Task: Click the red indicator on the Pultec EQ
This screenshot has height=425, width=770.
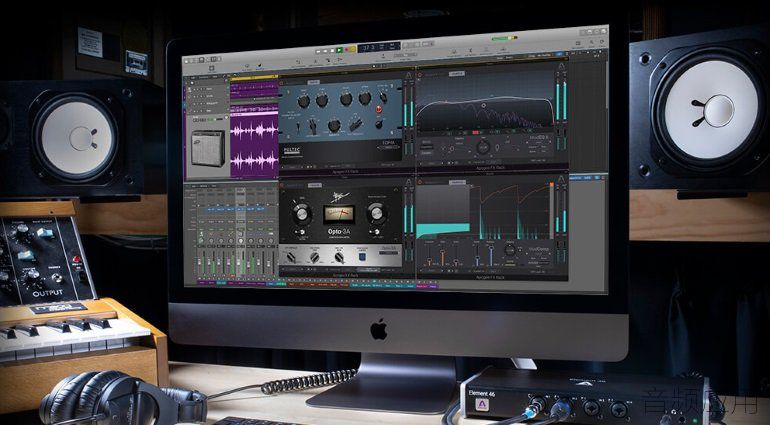Action: [379, 109]
